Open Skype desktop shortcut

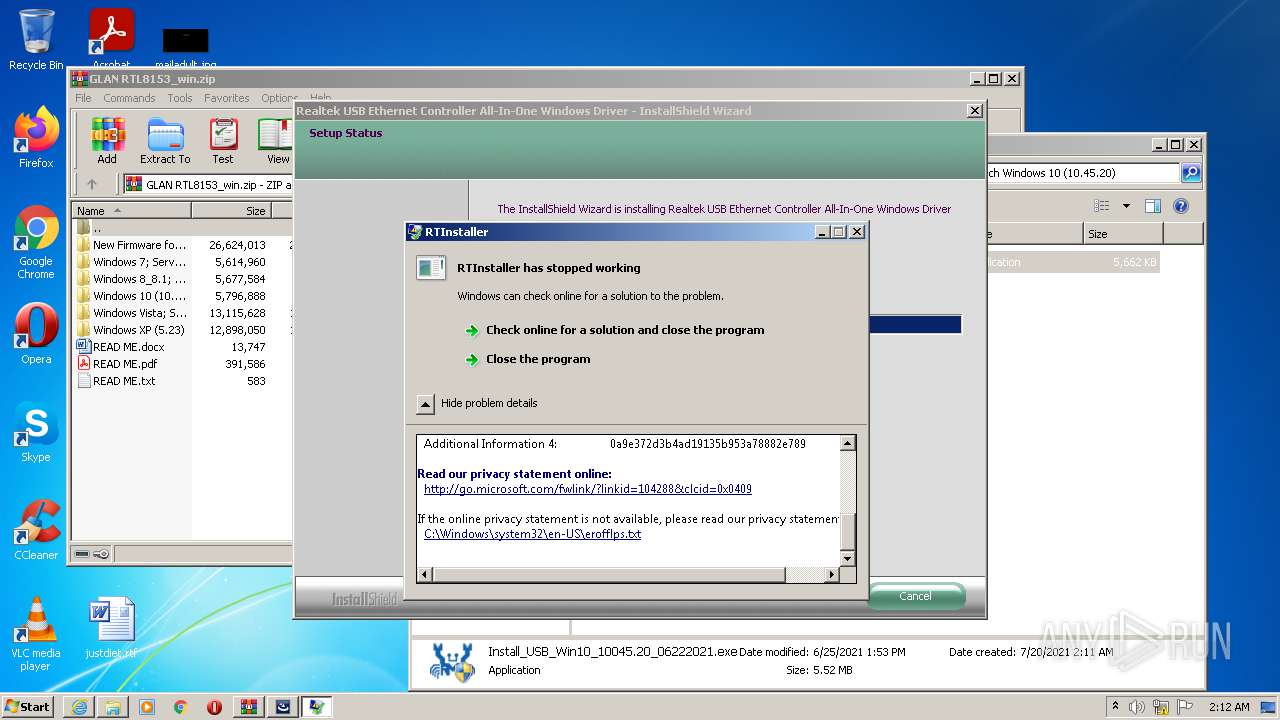(x=36, y=432)
